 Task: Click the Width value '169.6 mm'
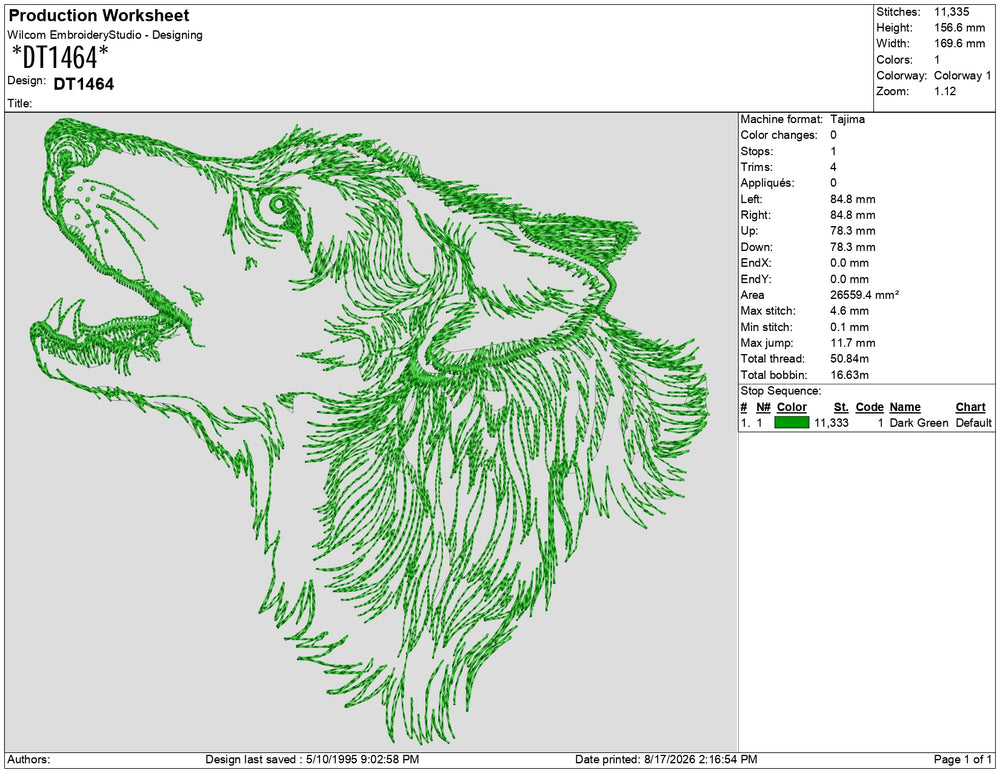pyautogui.click(x=960, y=43)
